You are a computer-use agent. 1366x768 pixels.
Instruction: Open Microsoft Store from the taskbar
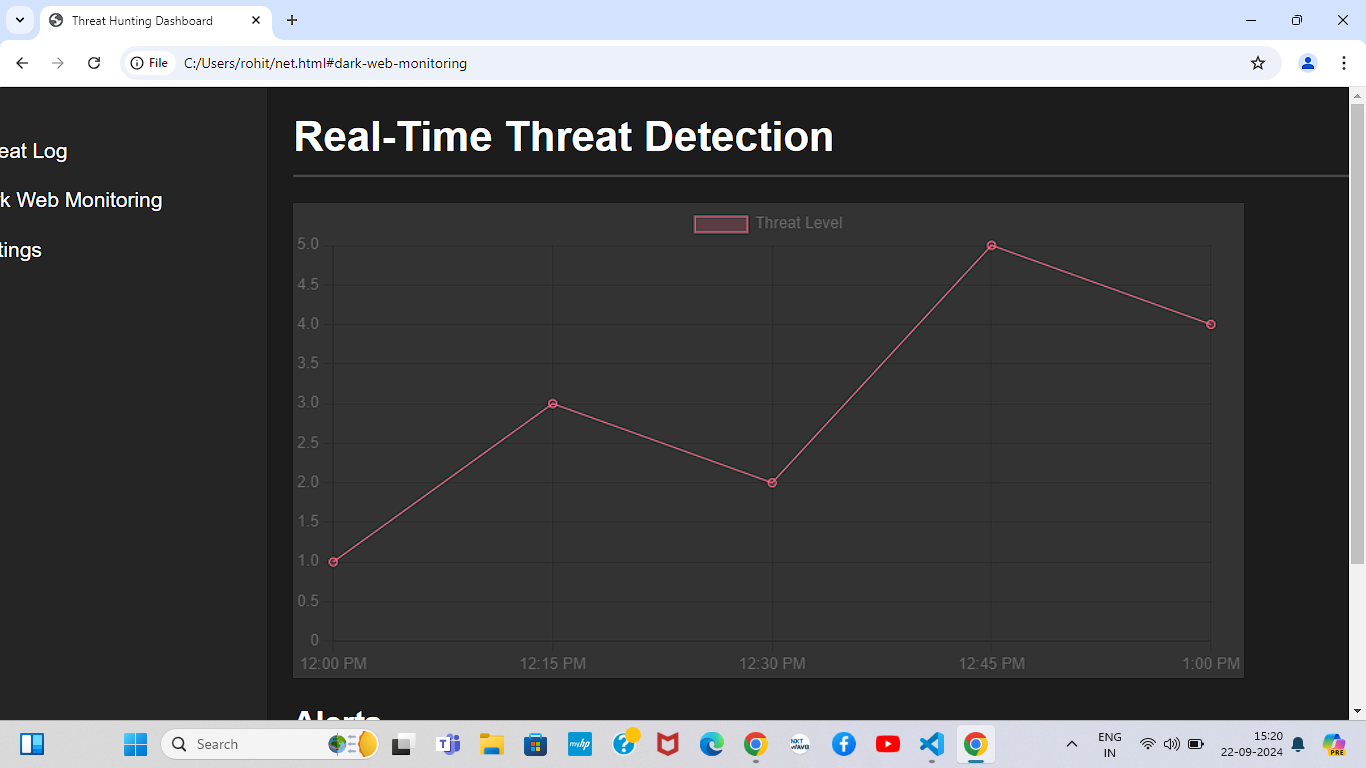[x=535, y=744]
